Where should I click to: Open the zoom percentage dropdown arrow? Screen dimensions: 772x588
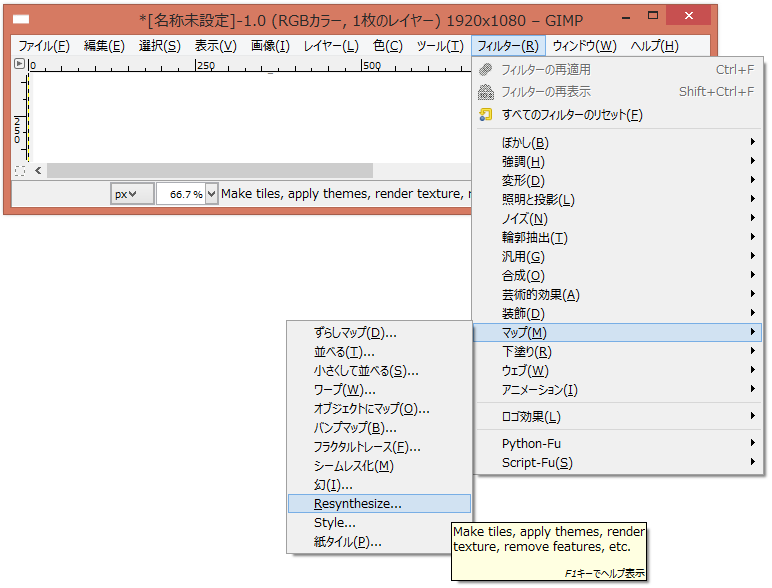[212, 194]
